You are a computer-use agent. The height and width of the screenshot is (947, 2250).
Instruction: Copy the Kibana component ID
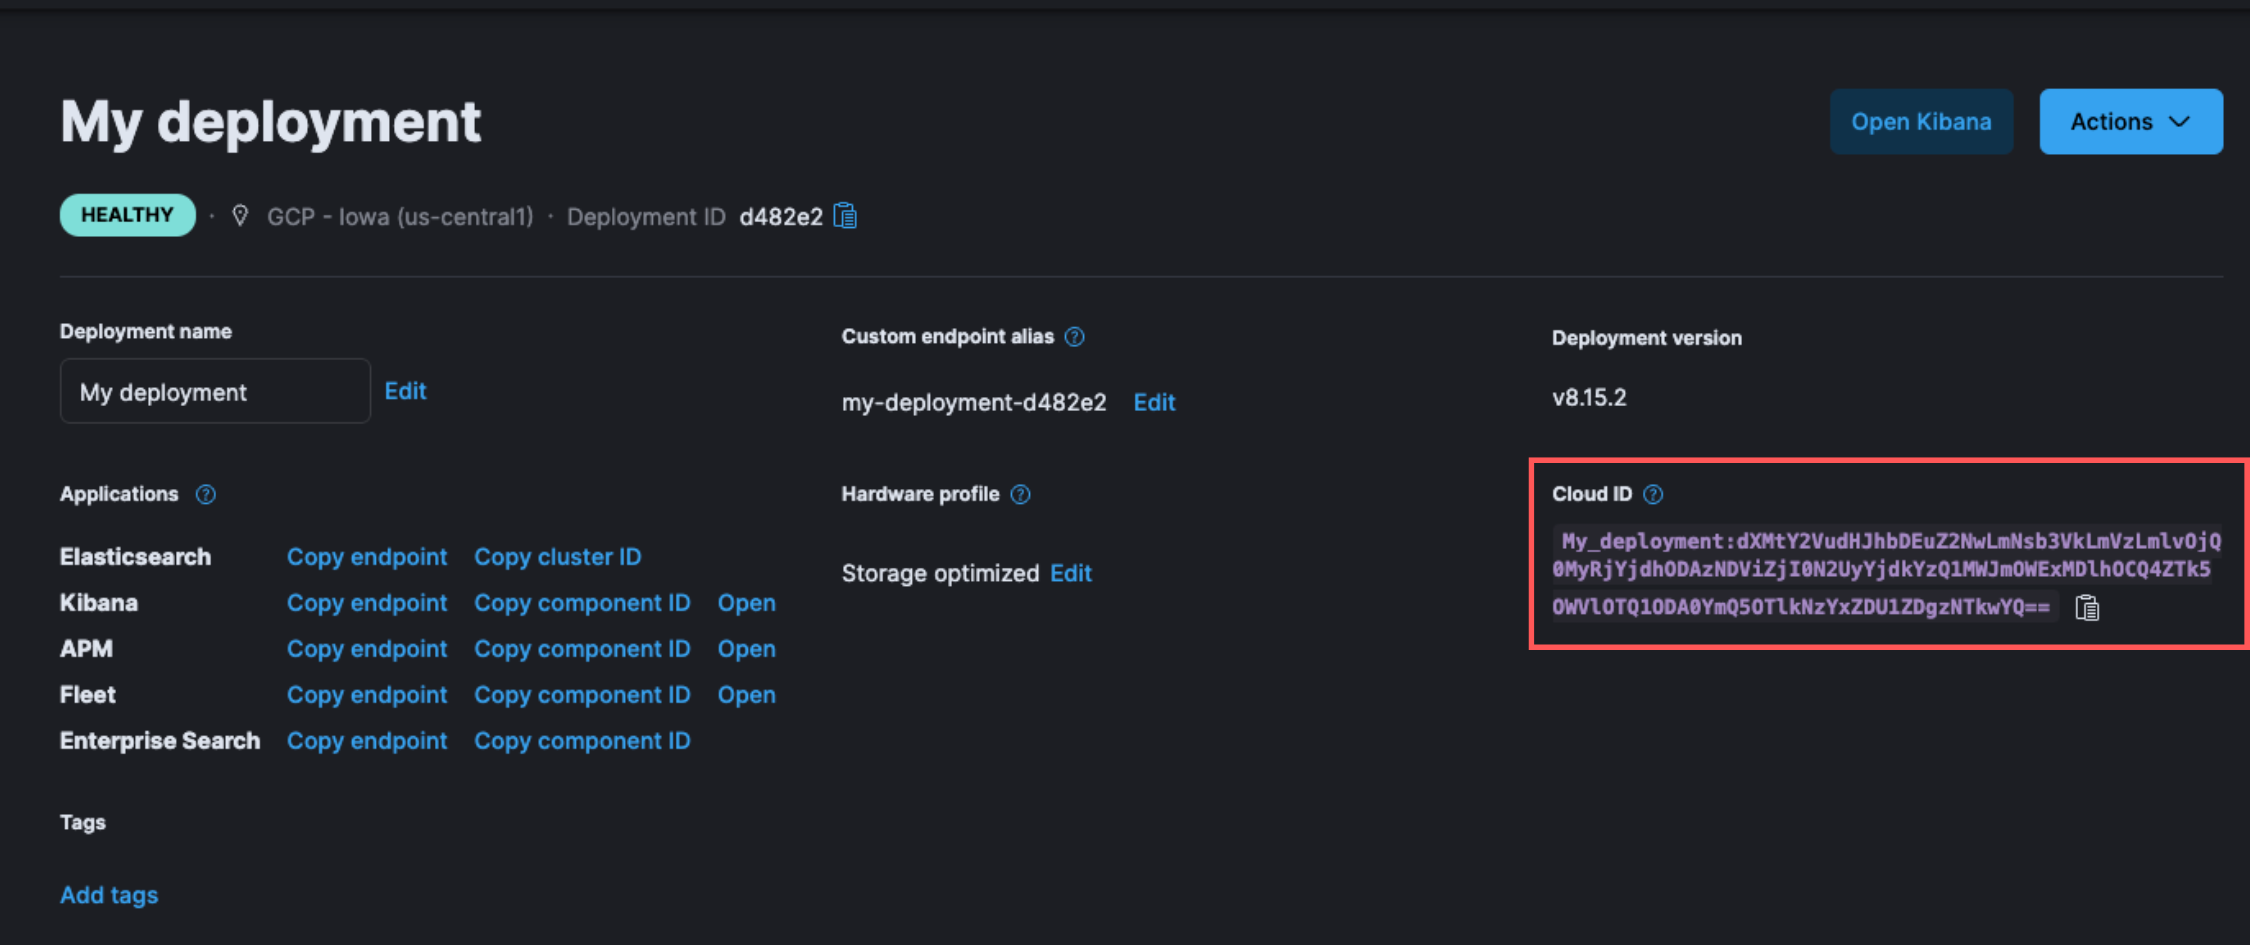[x=582, y=603]
